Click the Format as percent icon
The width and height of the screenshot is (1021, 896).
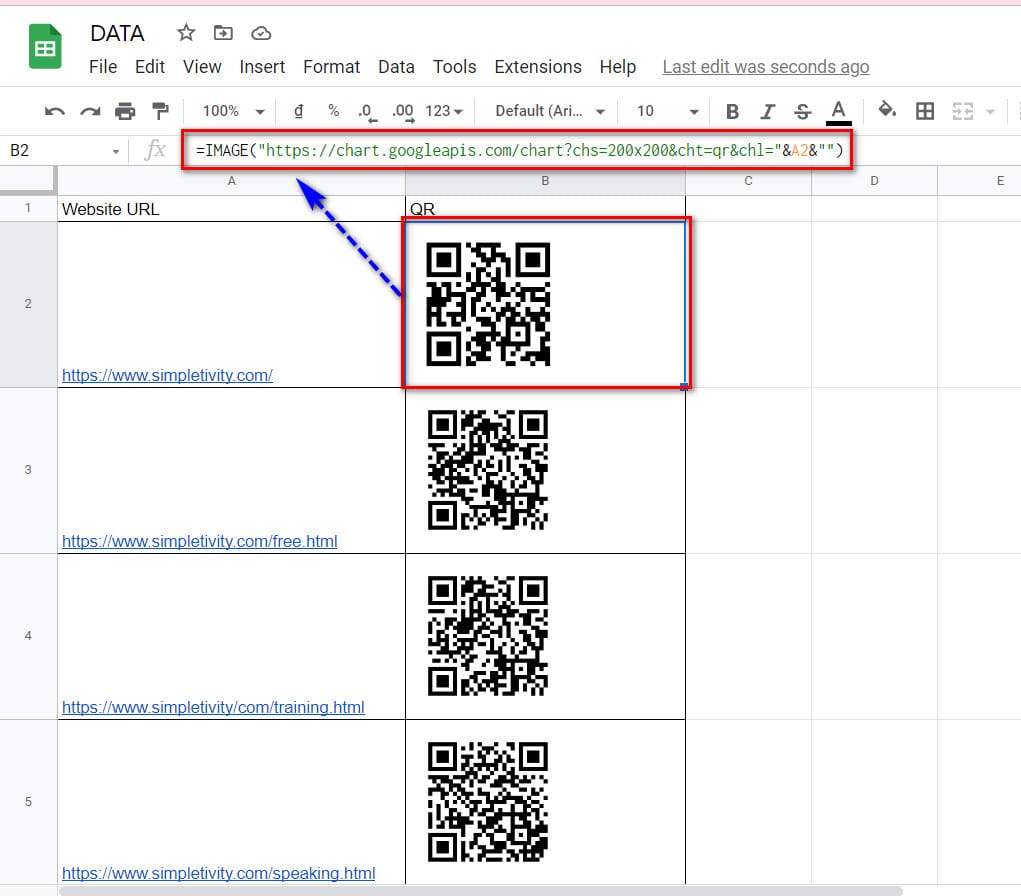click(333, 111)
